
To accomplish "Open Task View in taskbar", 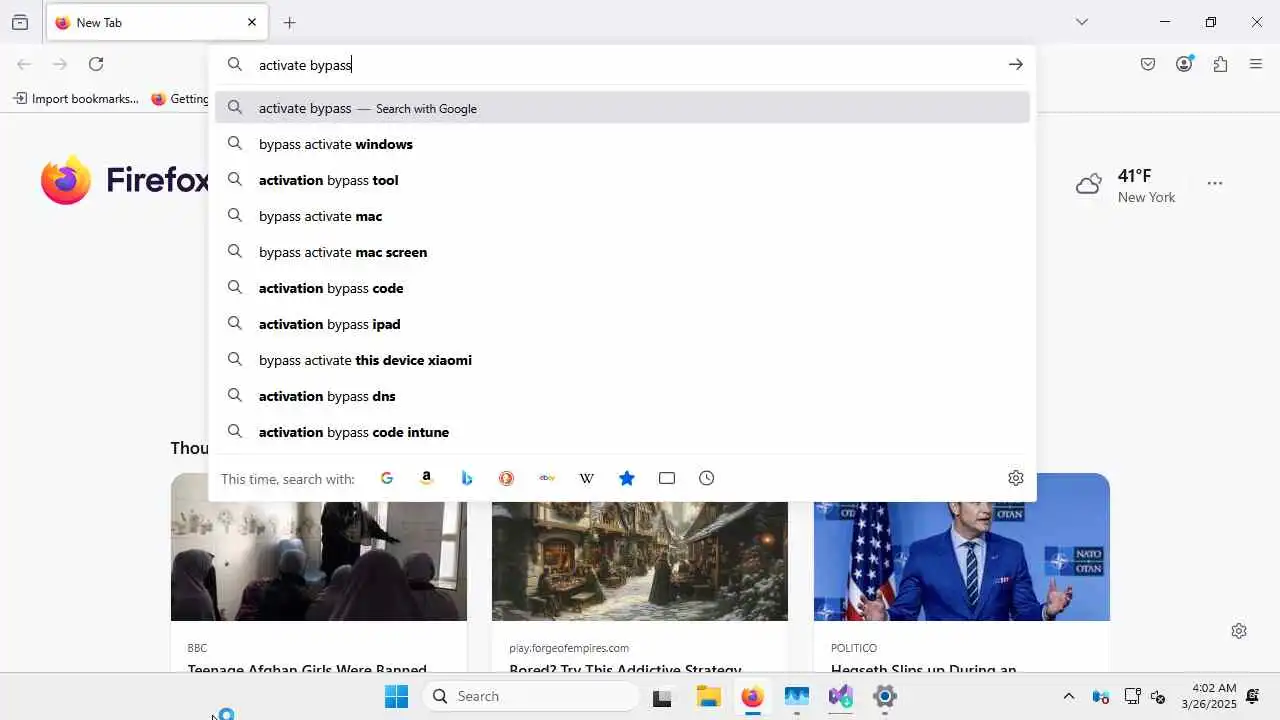I will (x=662, y=697).
